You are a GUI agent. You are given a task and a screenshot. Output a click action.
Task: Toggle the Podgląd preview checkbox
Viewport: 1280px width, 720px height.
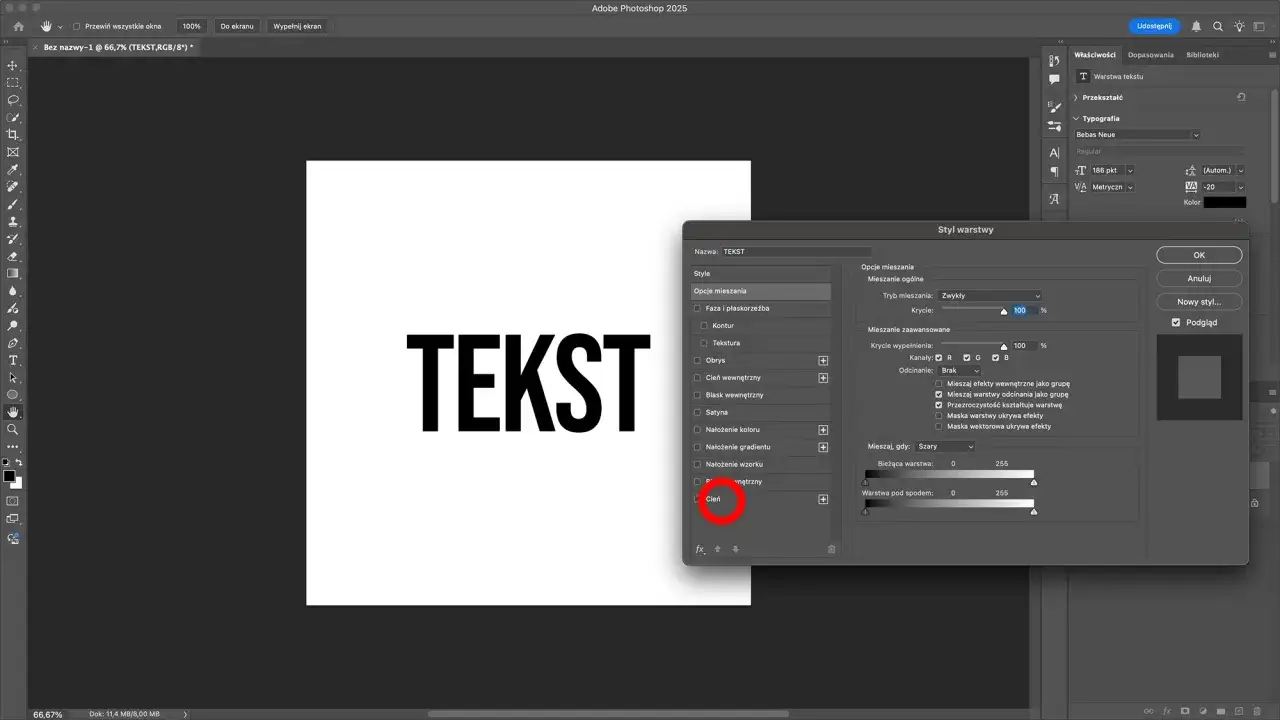pyautogui.click(x=1177, y=322)
